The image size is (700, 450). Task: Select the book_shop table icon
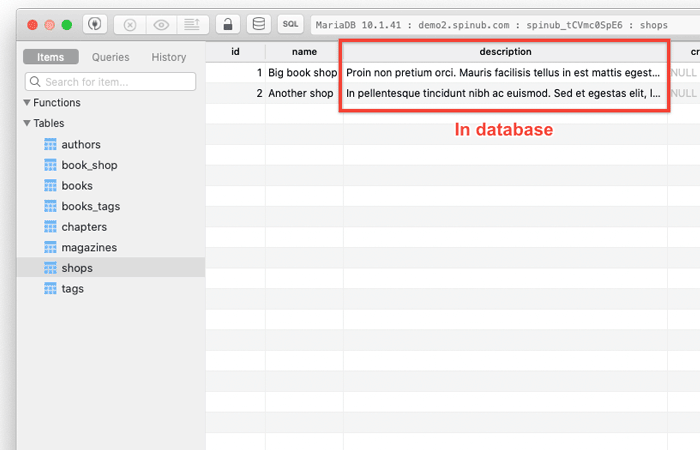point(51,165)
